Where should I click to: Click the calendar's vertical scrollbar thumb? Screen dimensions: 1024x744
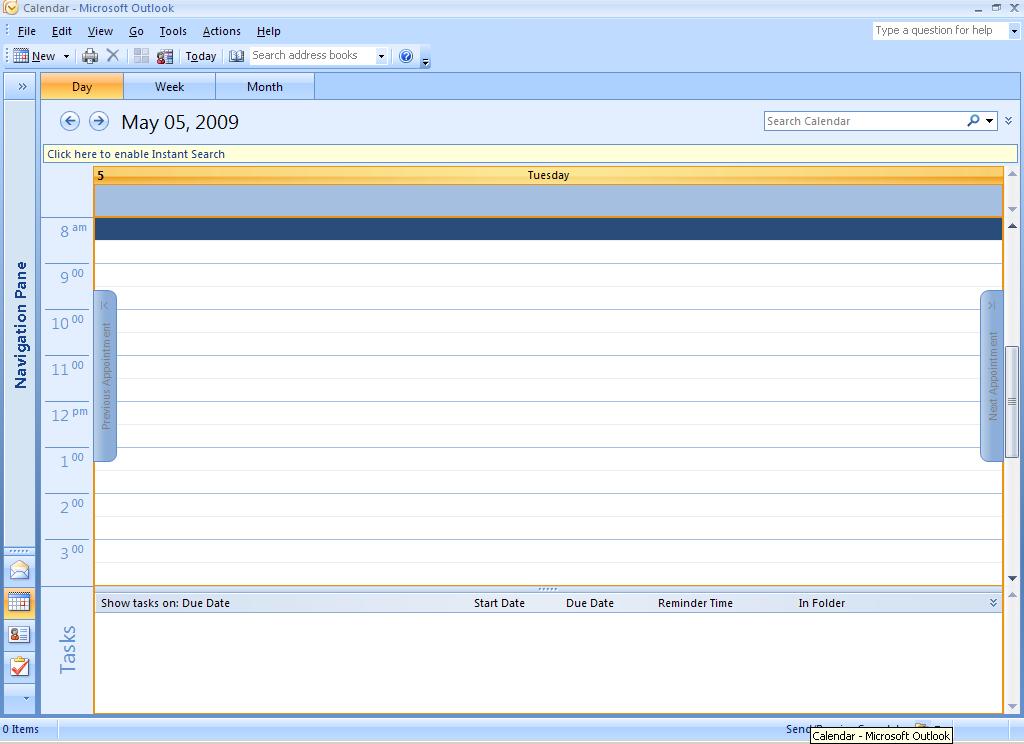[1012, 402]
